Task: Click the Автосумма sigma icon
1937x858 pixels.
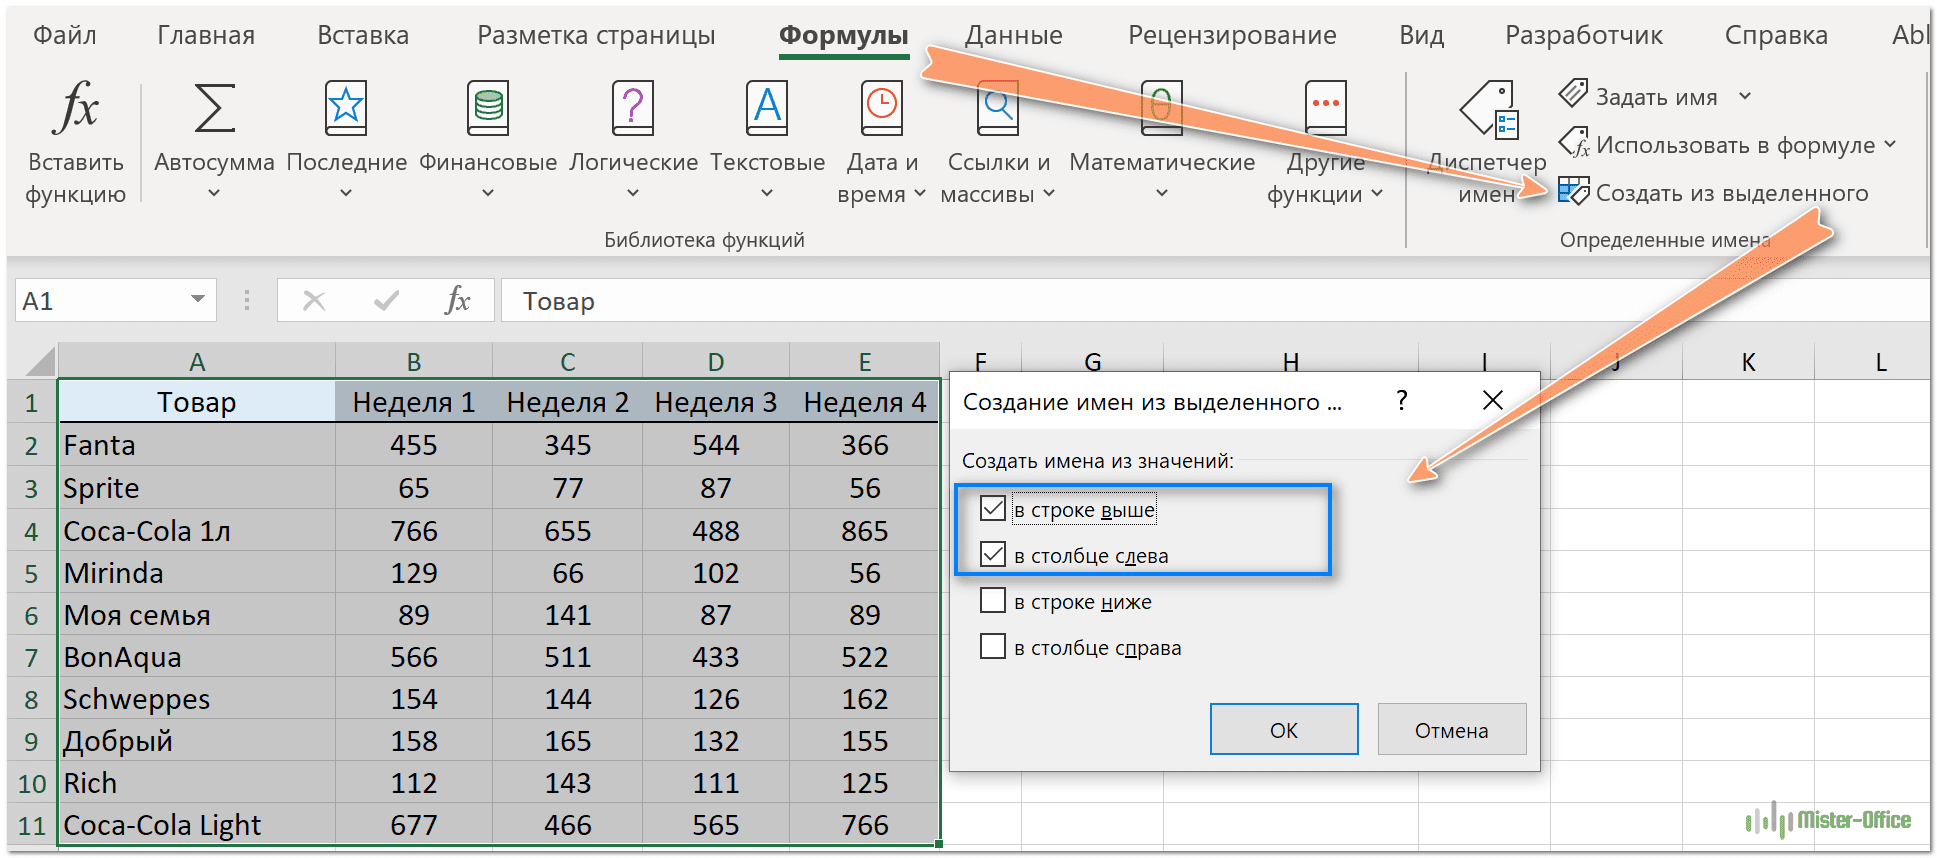Action: (x=214, y=107)
